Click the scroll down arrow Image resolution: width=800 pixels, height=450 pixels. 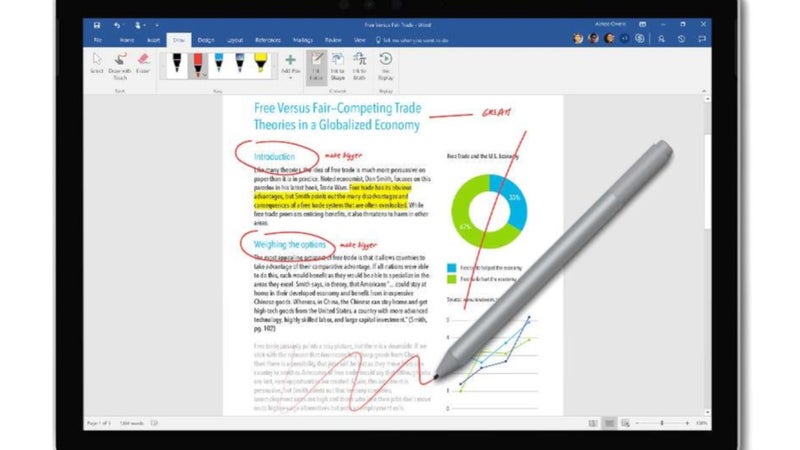tap(708, 412)
